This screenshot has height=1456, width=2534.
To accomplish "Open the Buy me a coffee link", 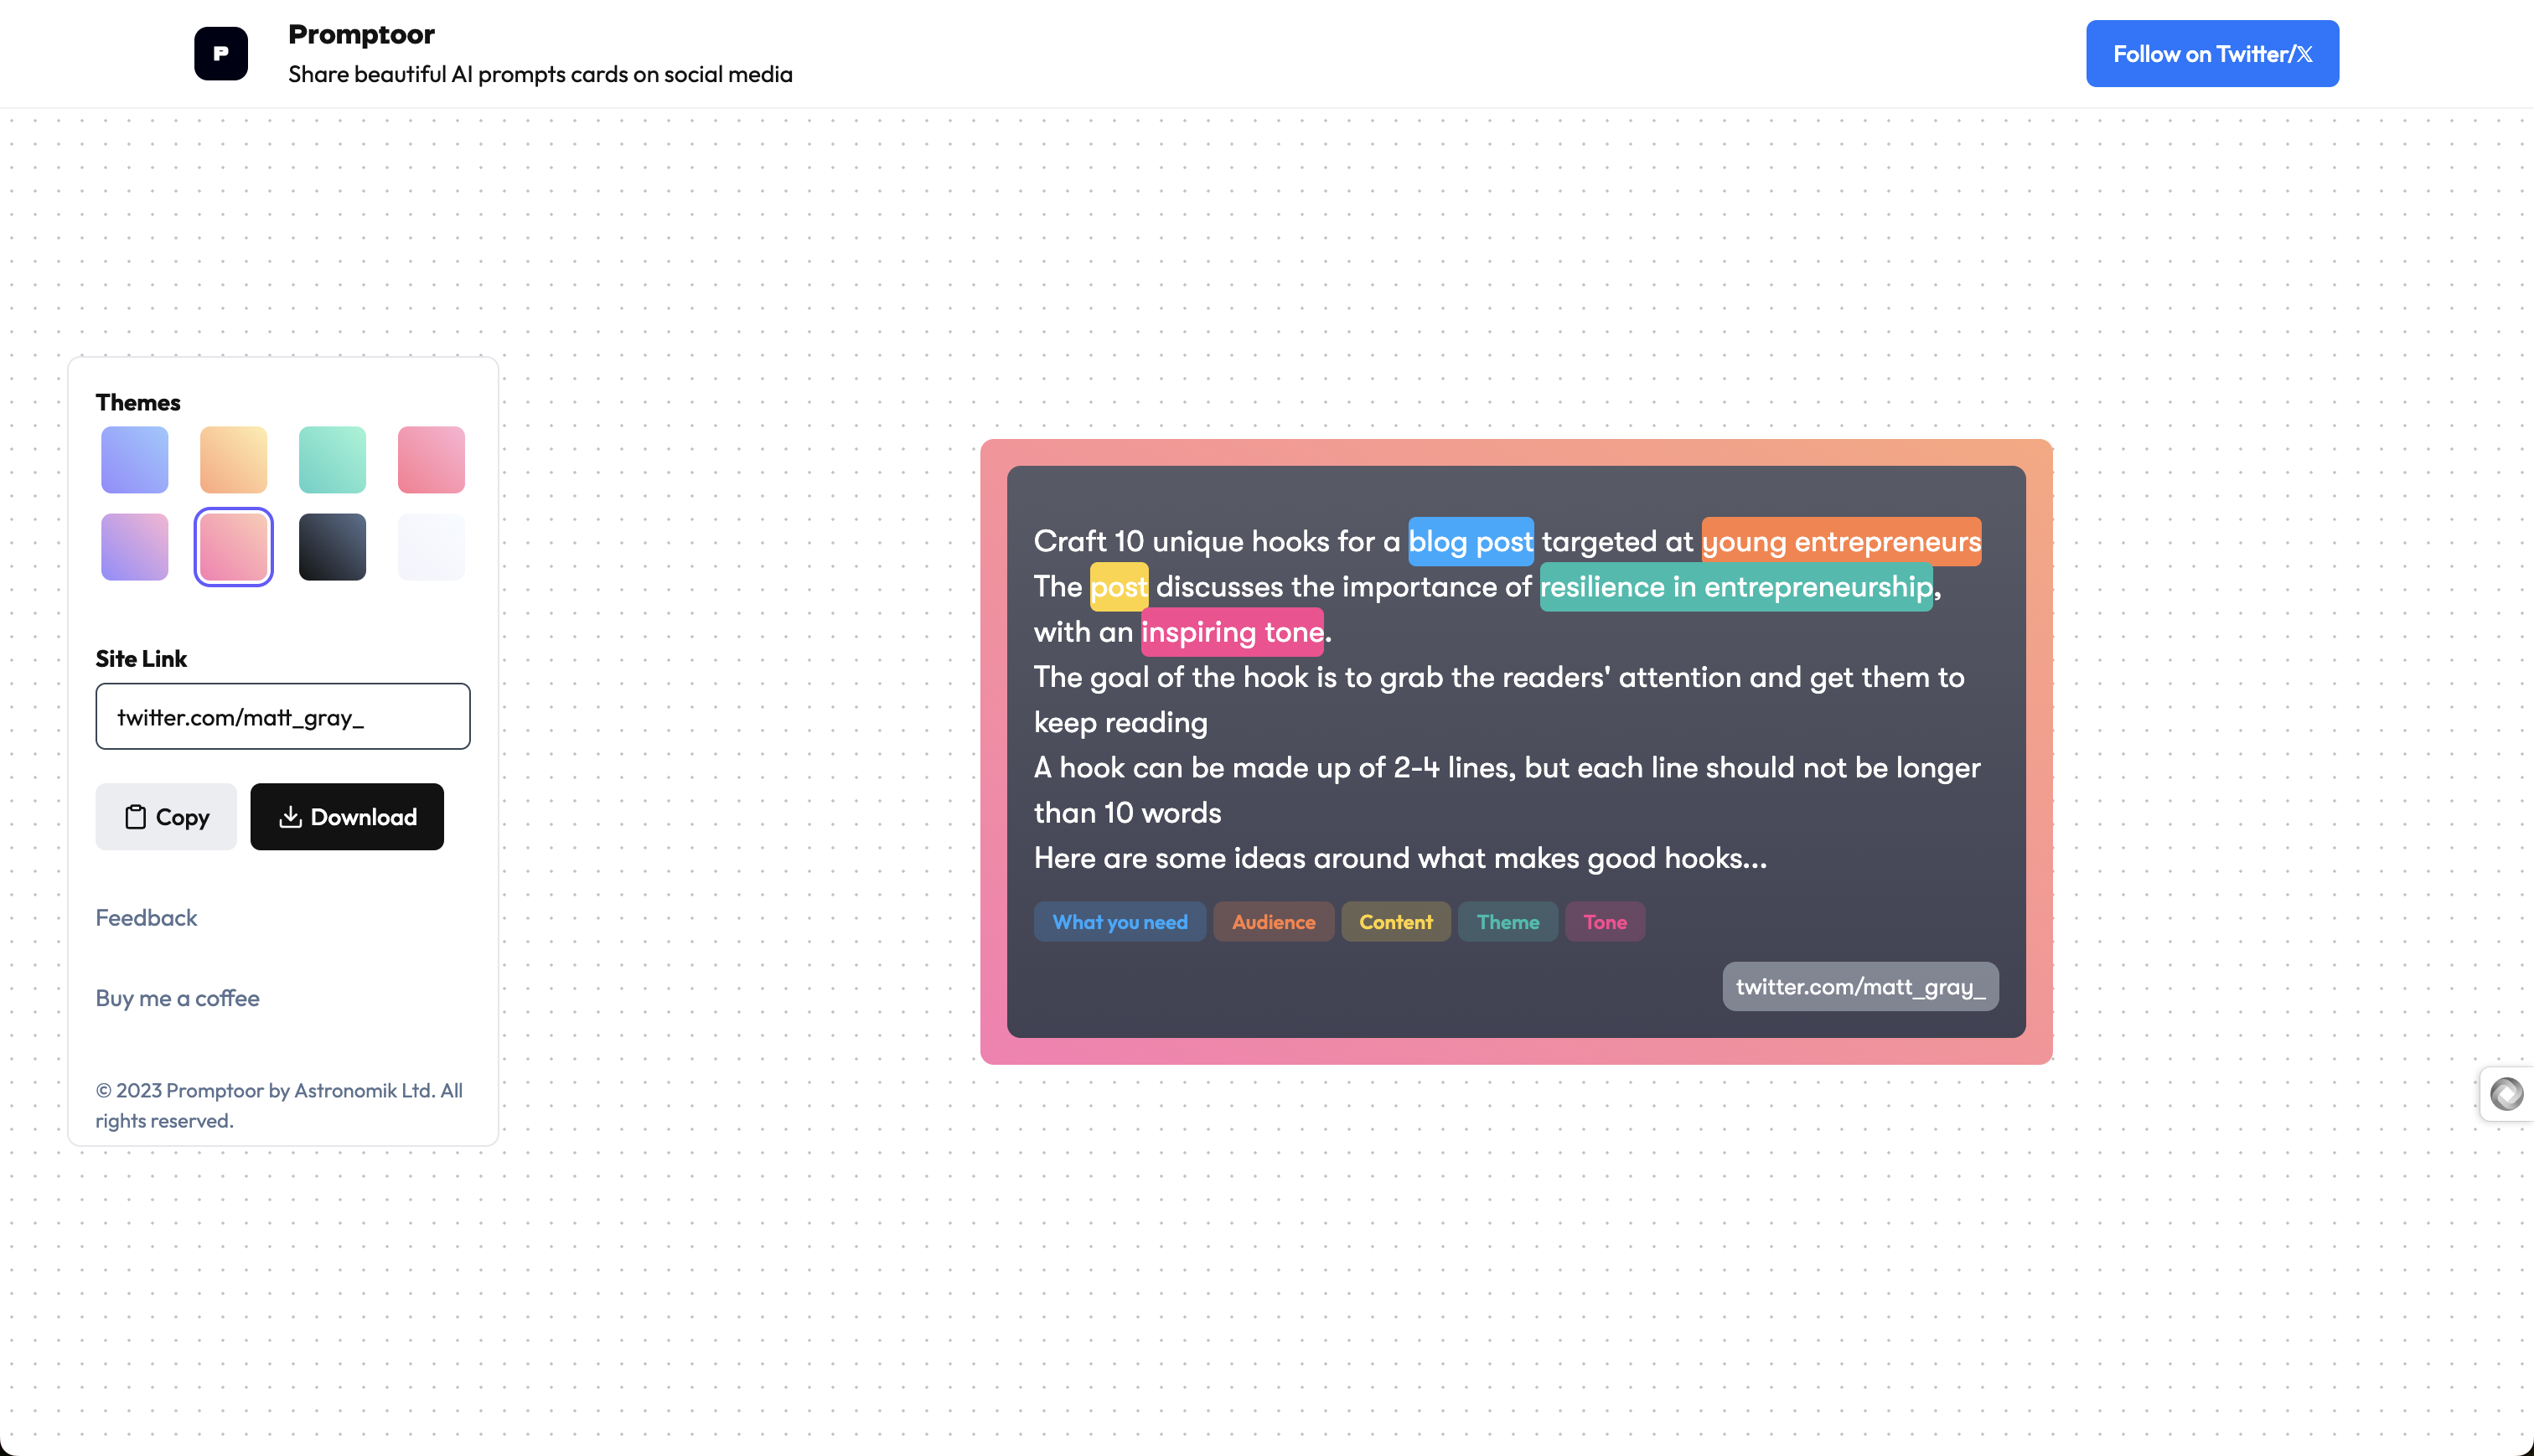I will click(177, 998).
